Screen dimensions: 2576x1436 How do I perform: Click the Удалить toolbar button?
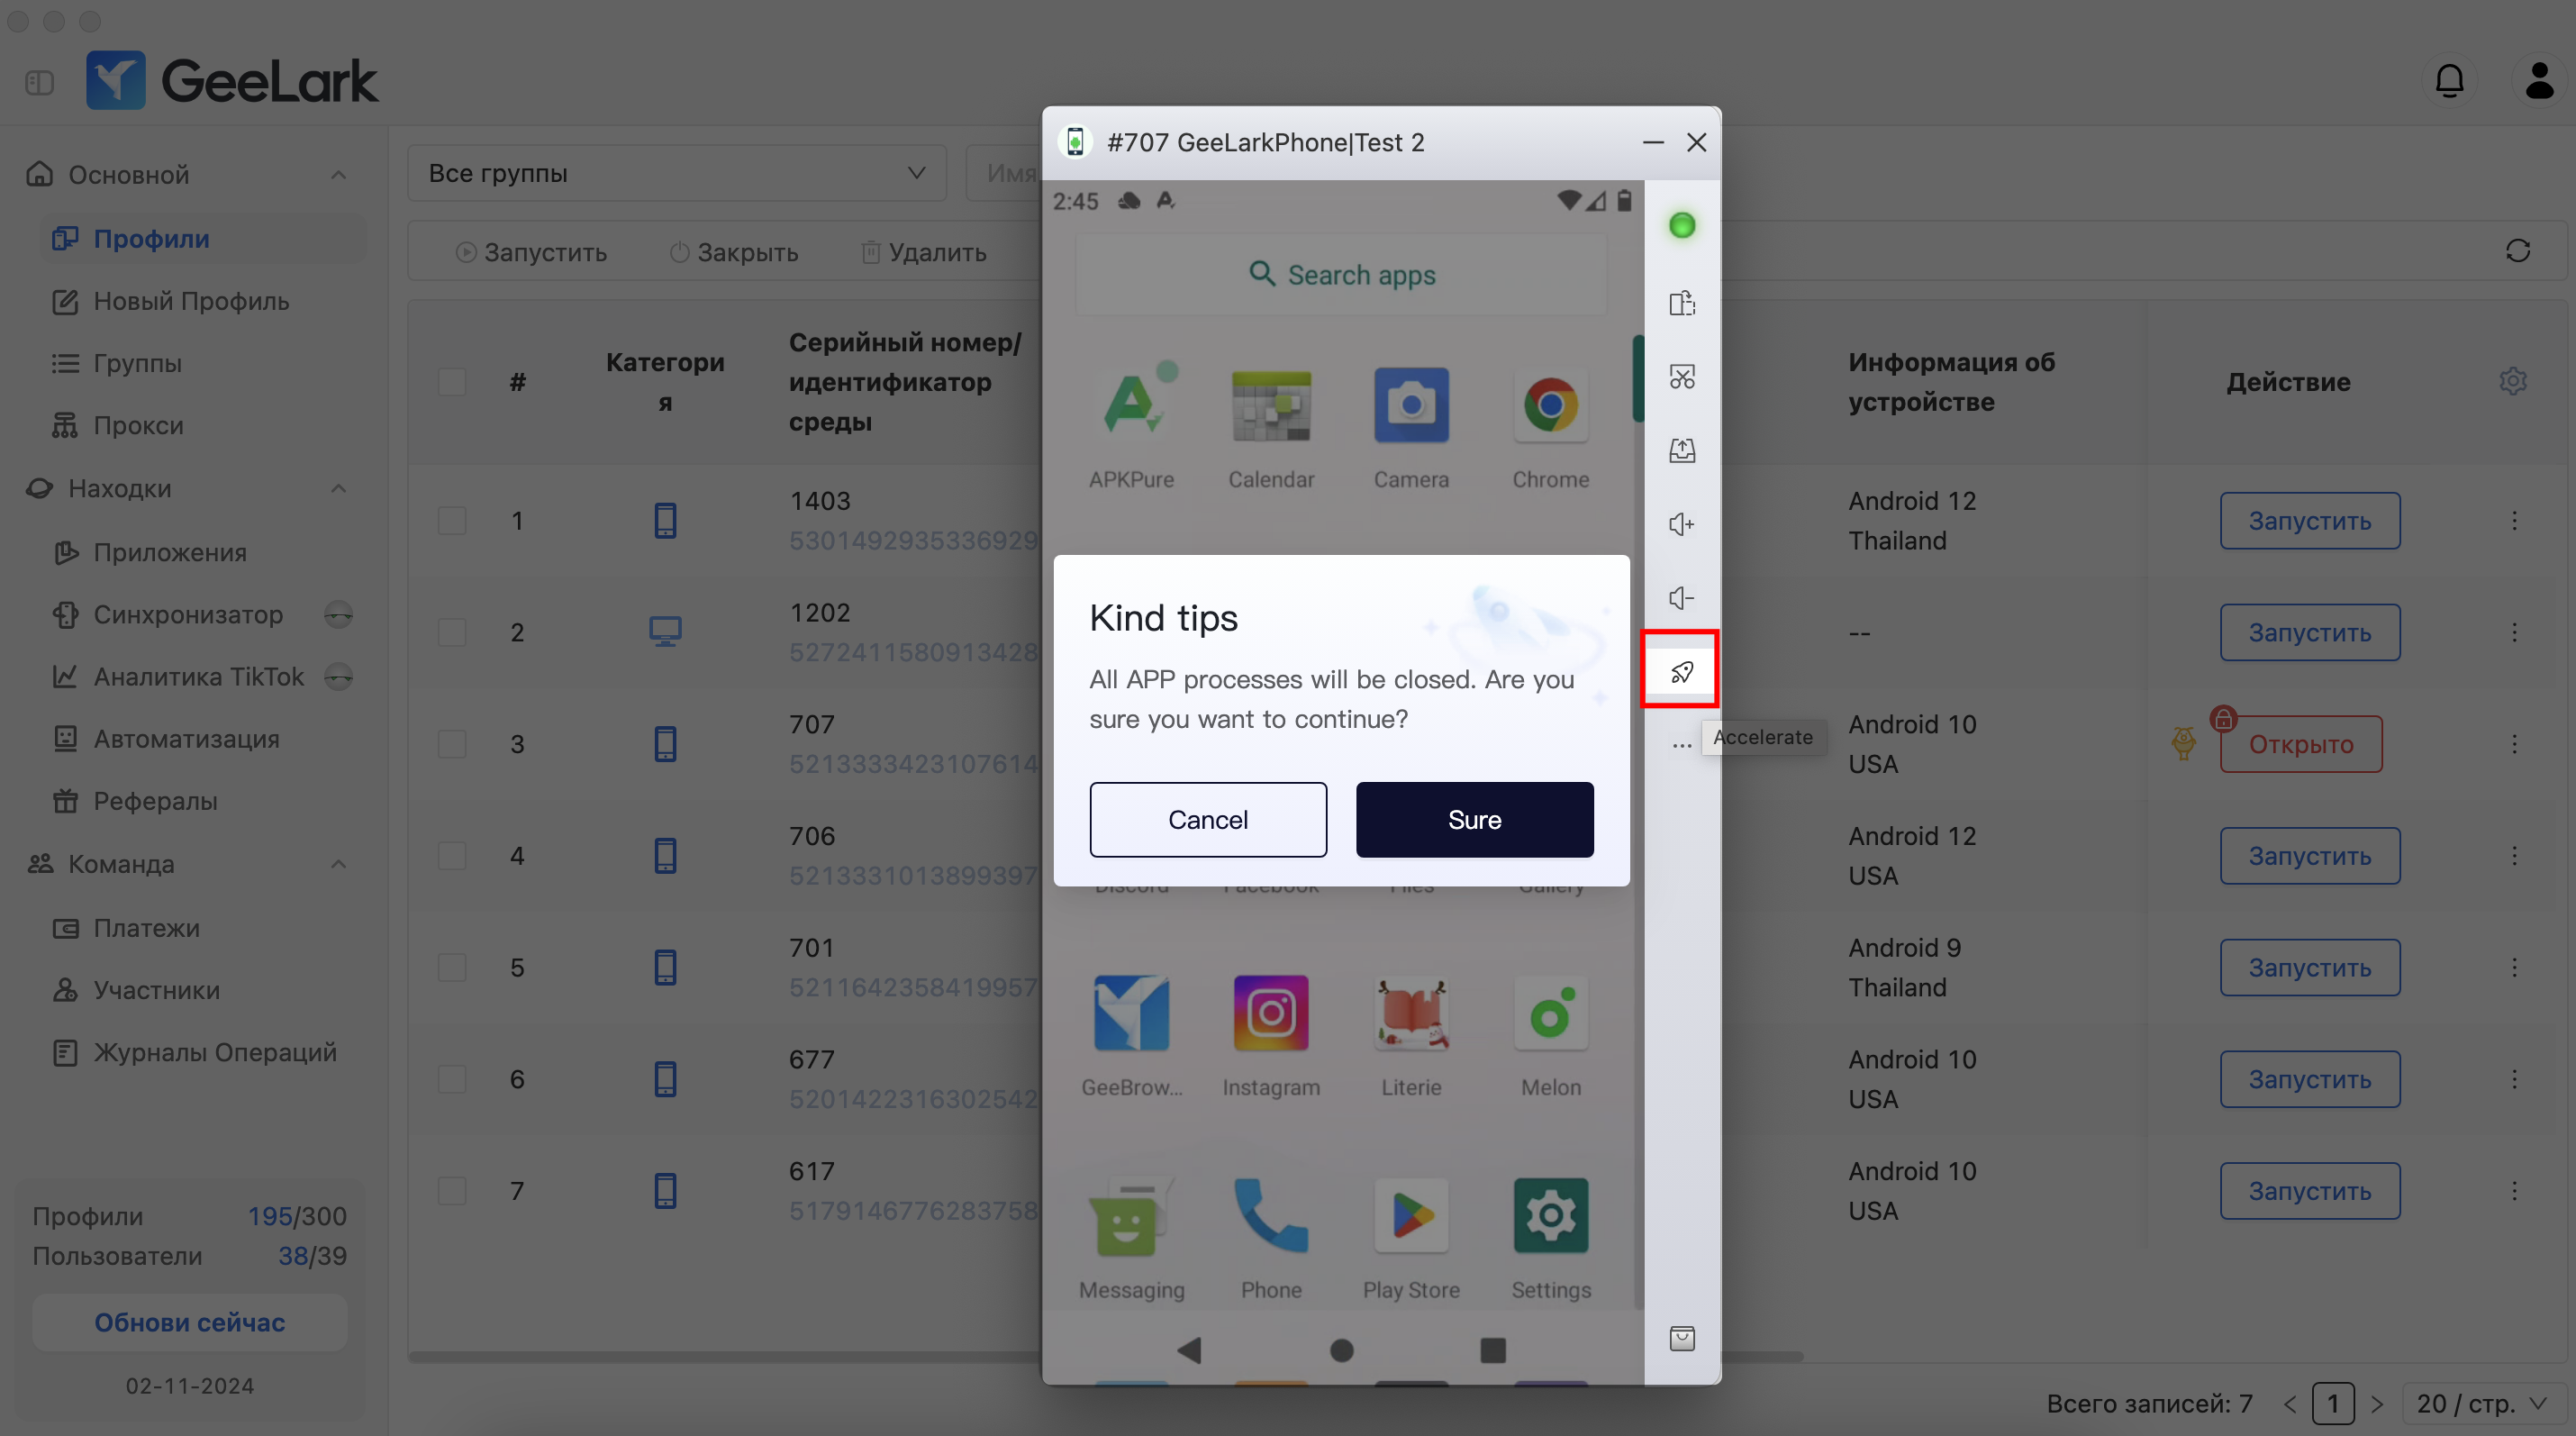click(924, 252)
